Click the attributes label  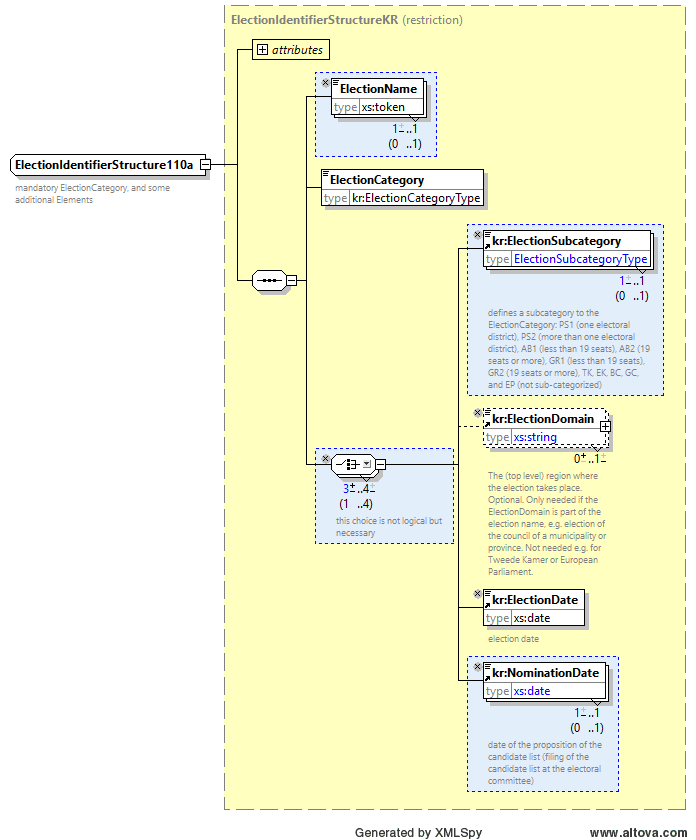[297, 50]
